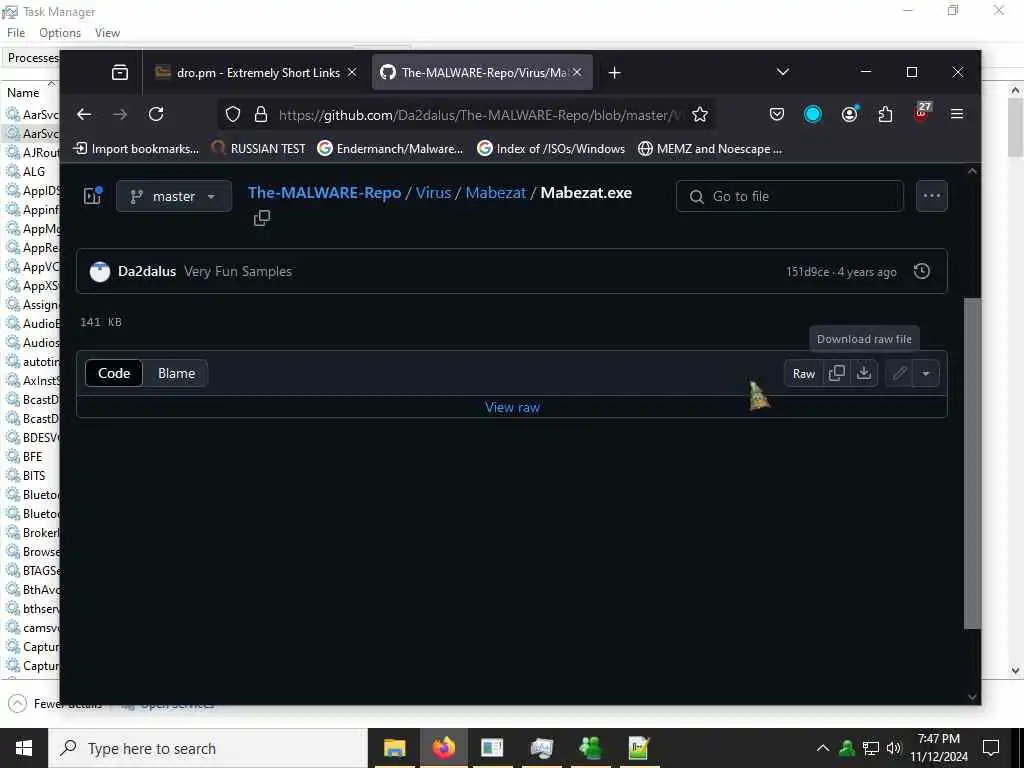Open Firefox hamburger menu
The height and width of the screenshot is (768, 1024).
[x=957, y=114]
